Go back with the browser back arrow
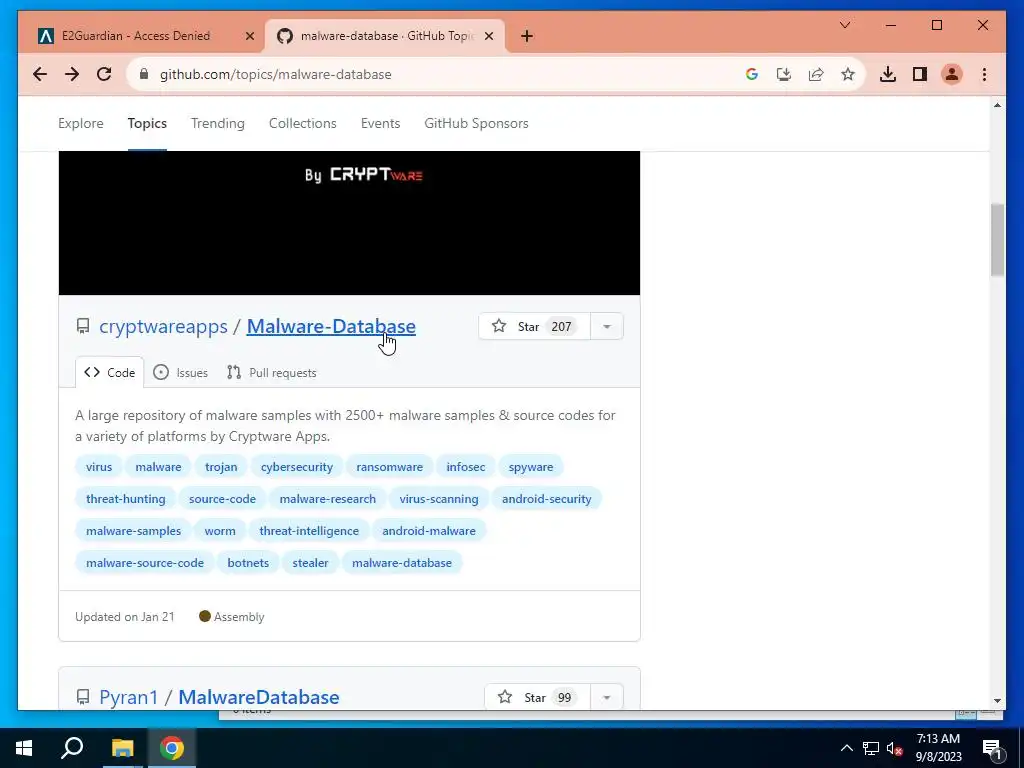Image resolution: width=1024 pixels, height=768 pixels. click(40, 74)
